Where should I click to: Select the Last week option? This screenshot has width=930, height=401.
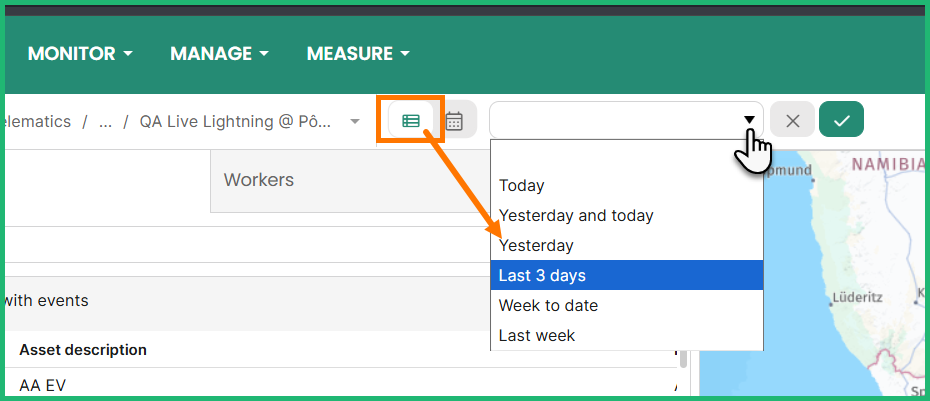(x=537, y=335)
